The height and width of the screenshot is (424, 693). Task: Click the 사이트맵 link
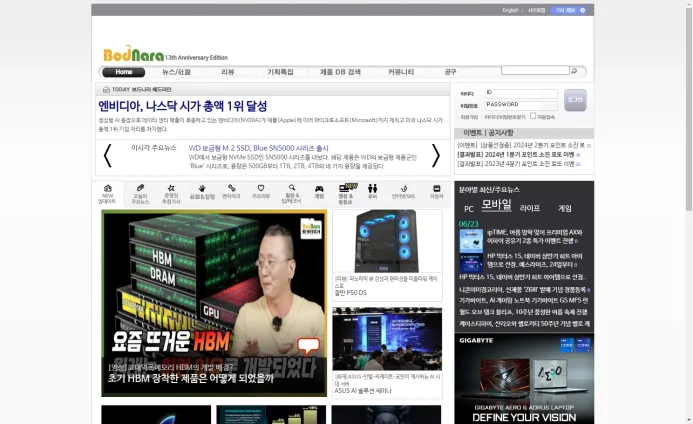pos(537,10)
